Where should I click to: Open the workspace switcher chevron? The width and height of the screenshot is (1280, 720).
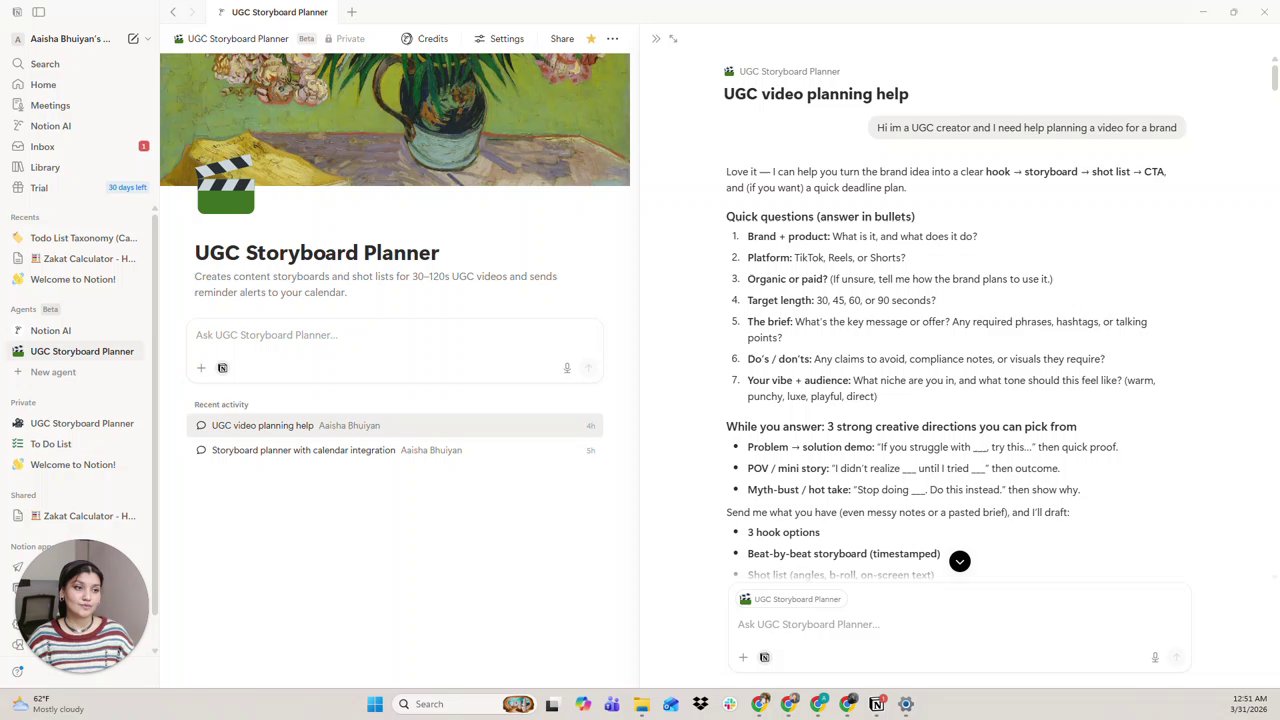coord(148,39)
